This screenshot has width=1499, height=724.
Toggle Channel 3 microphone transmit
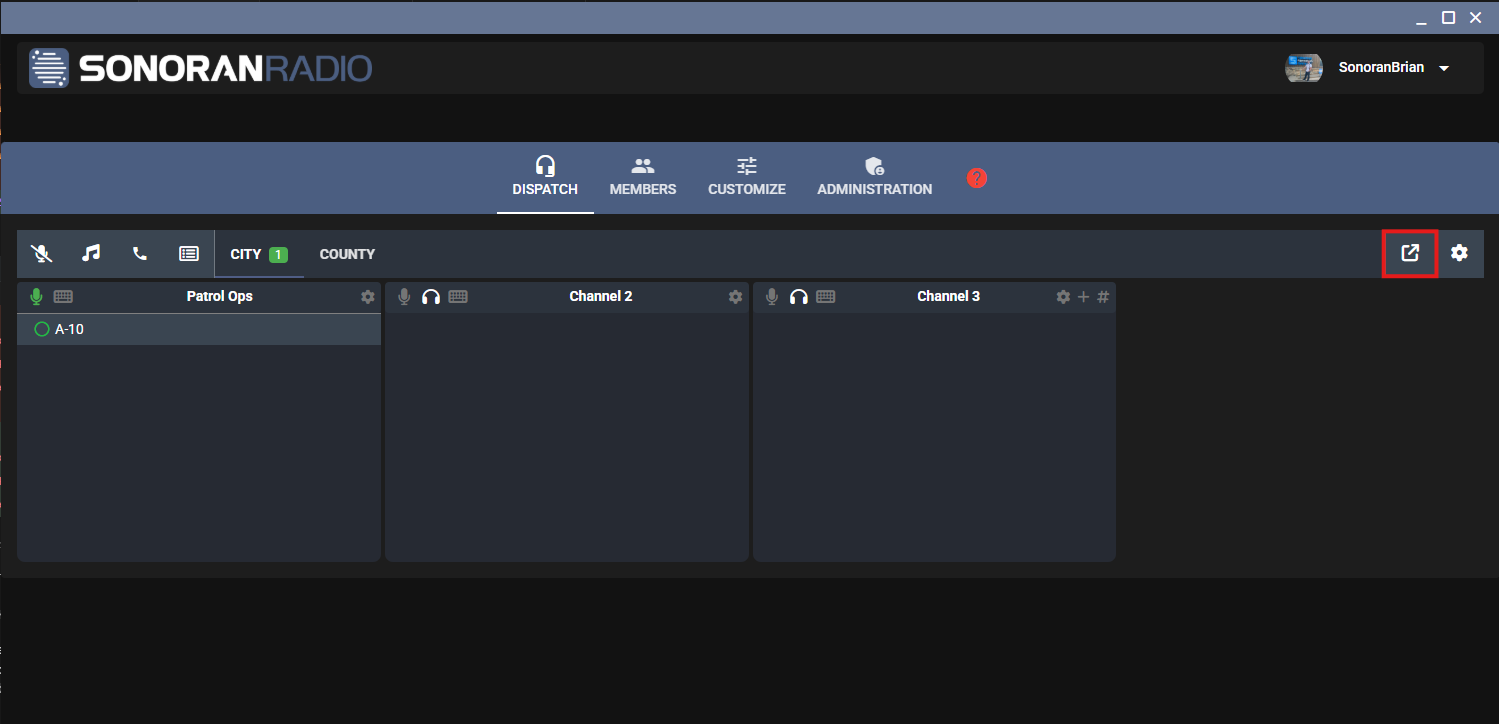[772, 297]
